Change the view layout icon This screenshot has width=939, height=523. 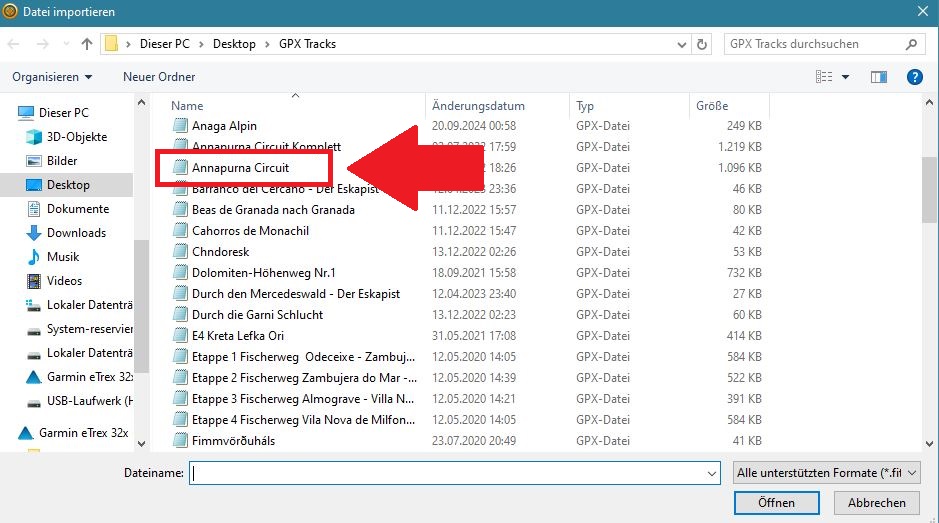click(824, 77)
